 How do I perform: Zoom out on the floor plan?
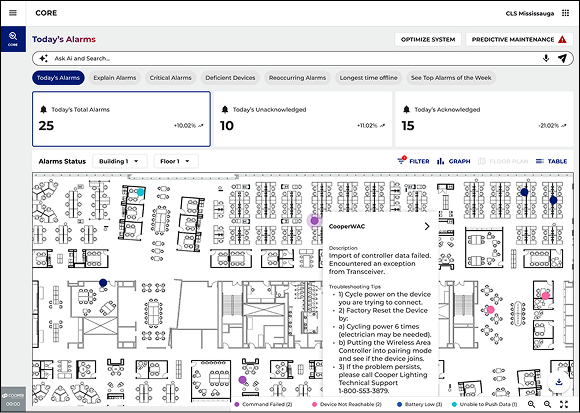click(x=547, y=404)
